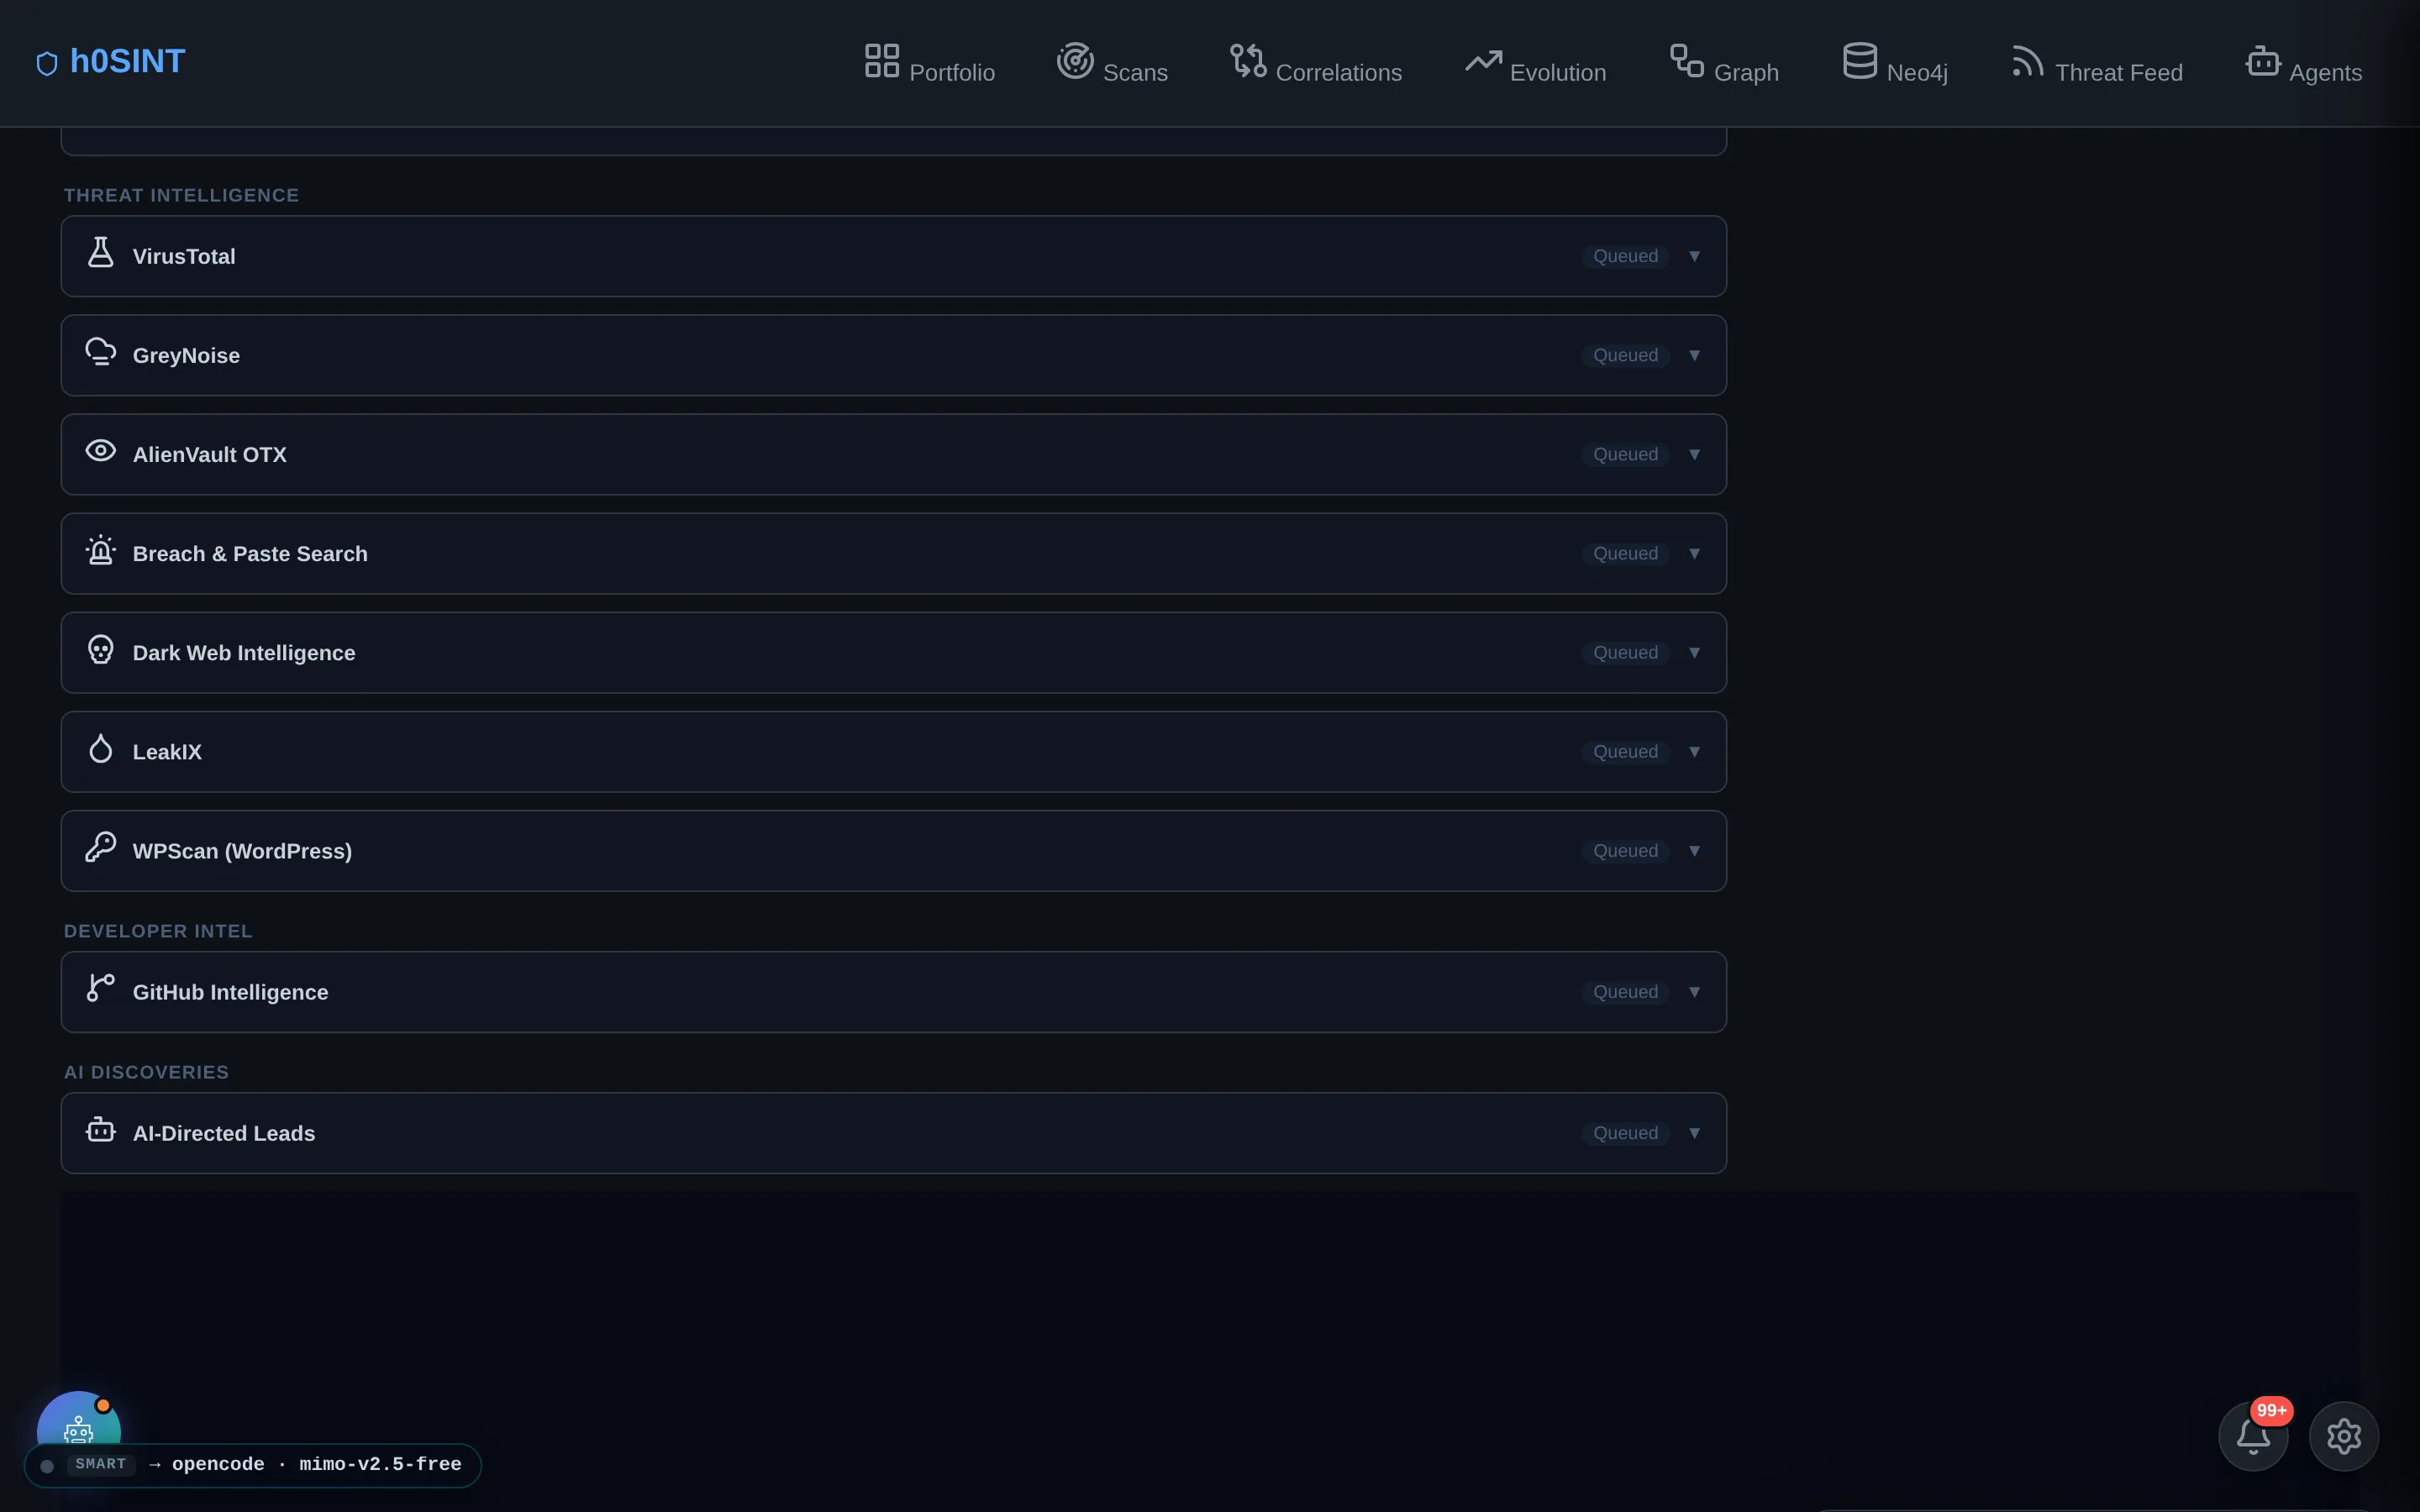Expand the Dark Web Intelligence arrow
Viewport: 2420px width, 1512px height.
1694,652
